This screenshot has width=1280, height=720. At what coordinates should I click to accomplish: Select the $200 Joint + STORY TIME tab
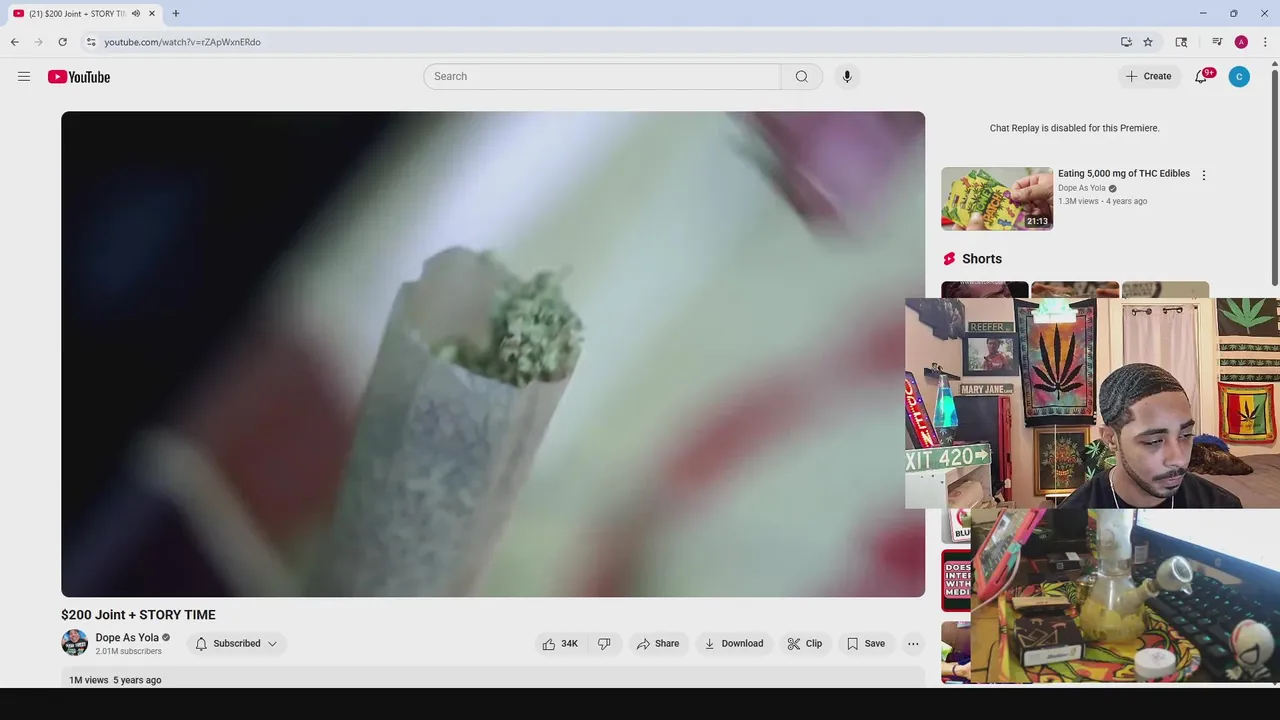pos(77,13)
